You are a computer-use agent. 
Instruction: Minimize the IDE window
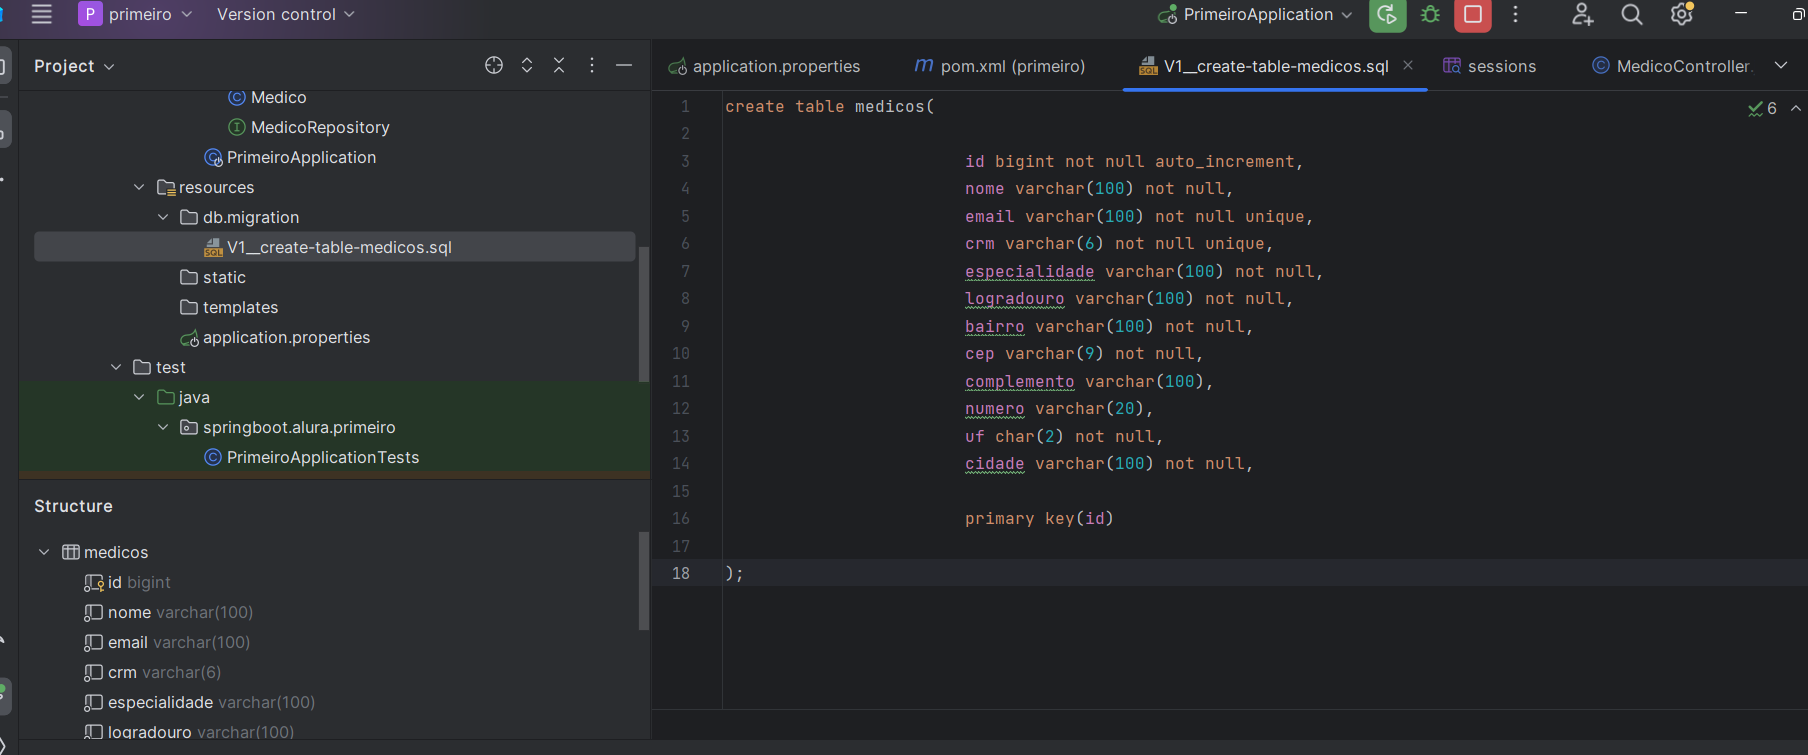(1741, 14)
